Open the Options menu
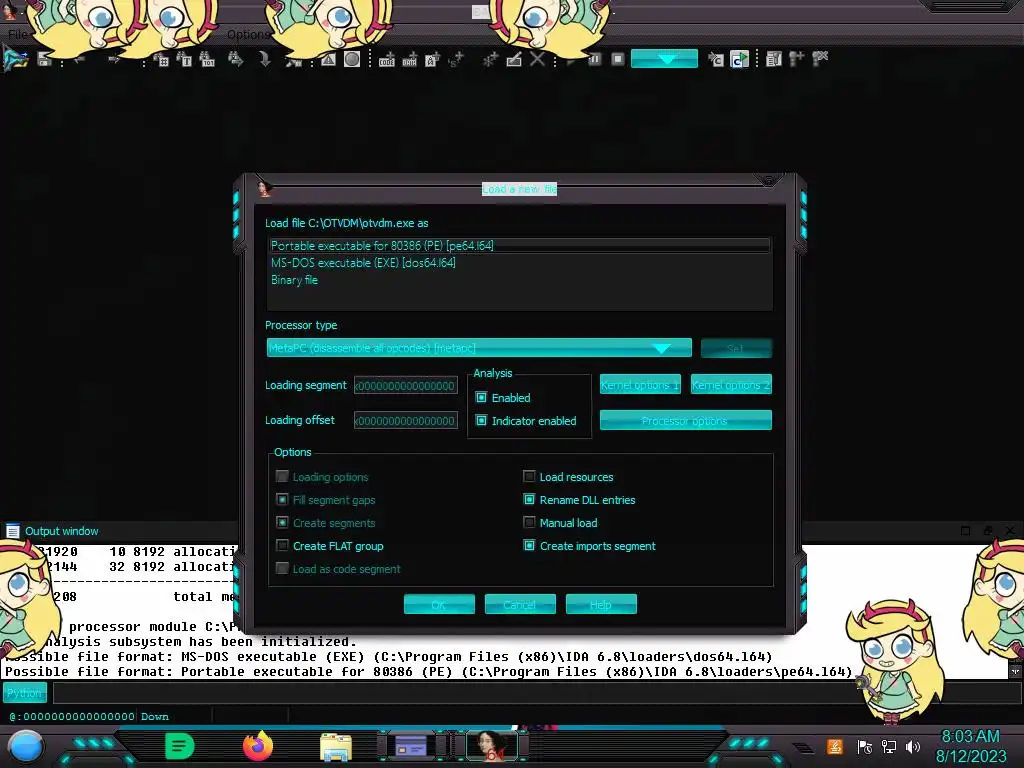 [x=248, y=34]
